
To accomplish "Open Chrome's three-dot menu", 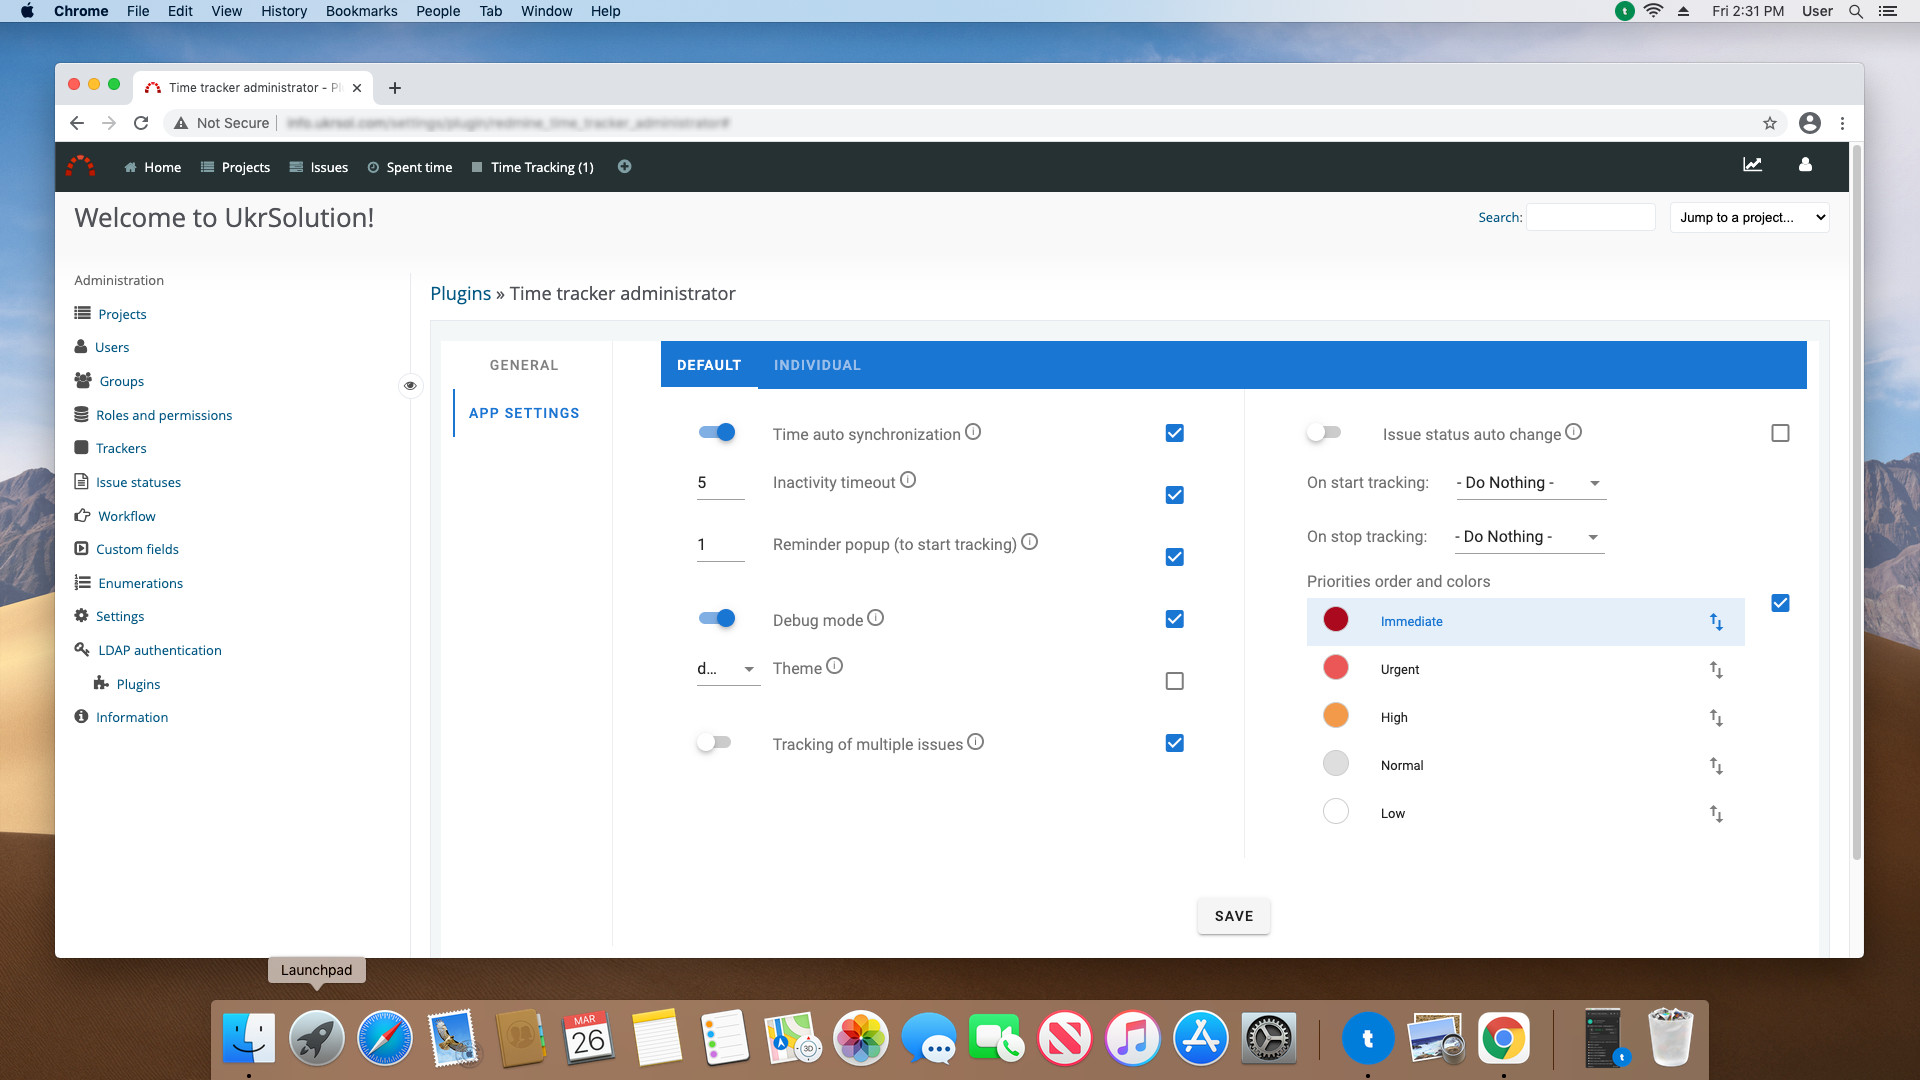I will click(x=1842, y=123).
